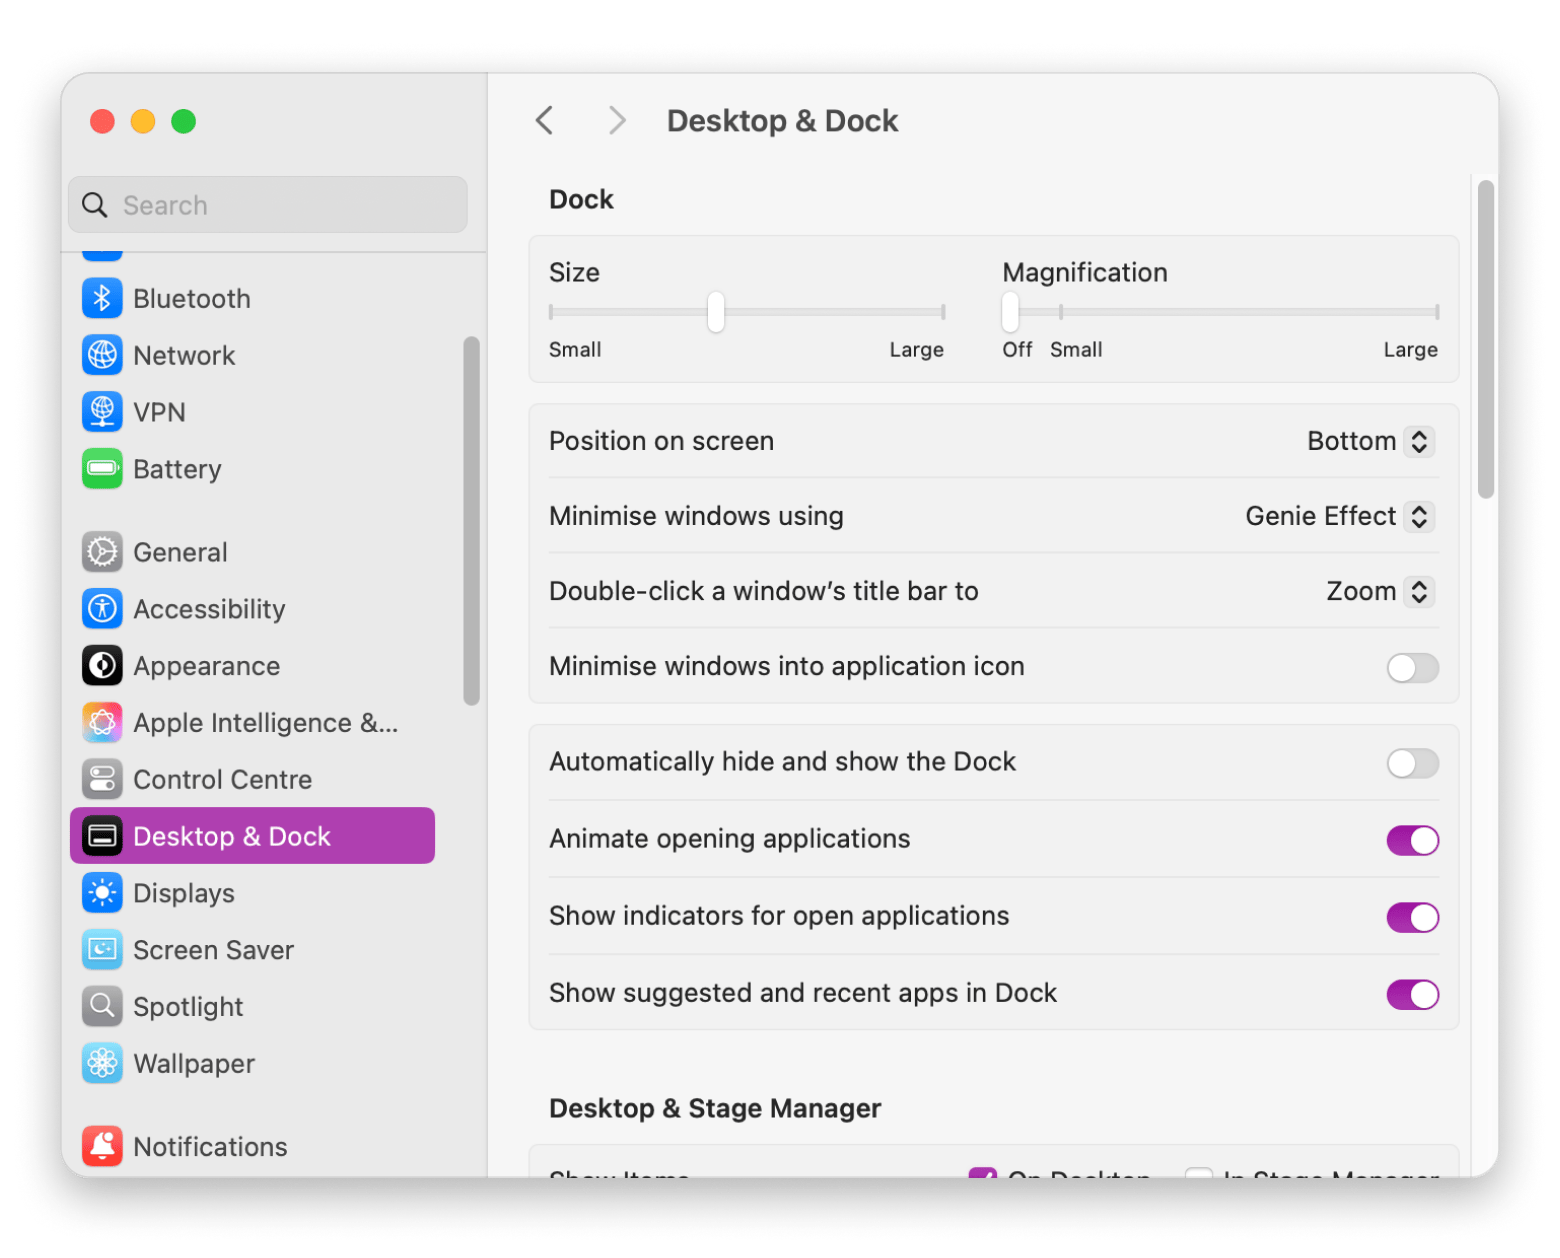Enable Minimise windows into application icon

click(x=1412, y=668)
